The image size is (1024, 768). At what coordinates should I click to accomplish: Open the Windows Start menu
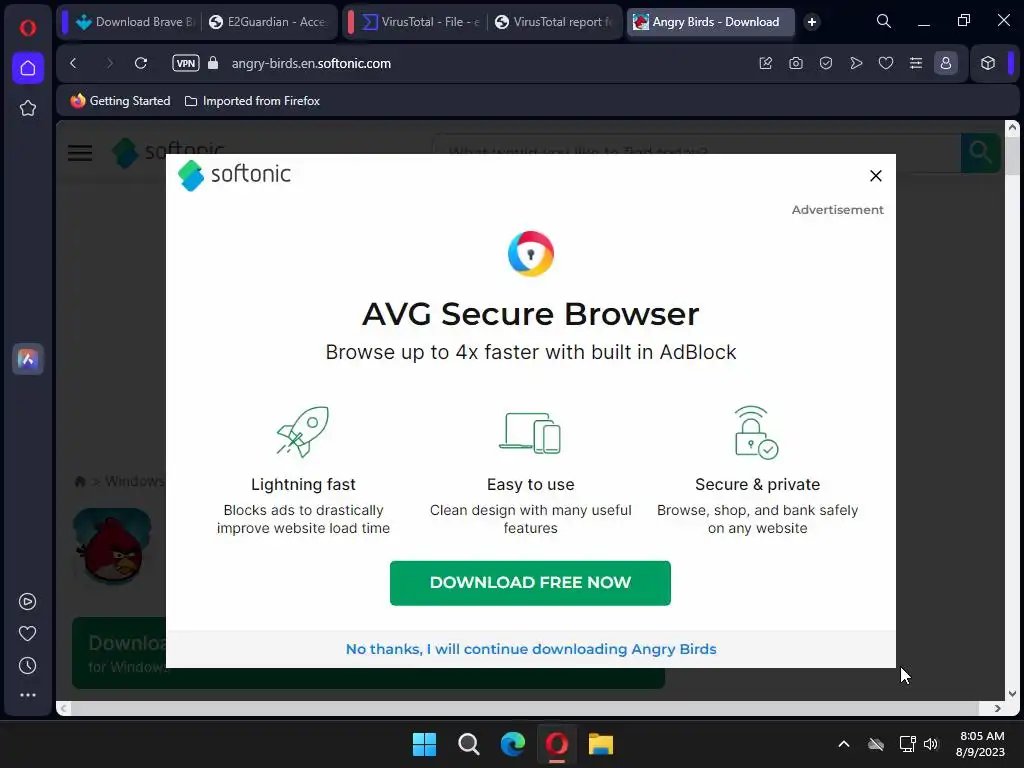point(424,744)
